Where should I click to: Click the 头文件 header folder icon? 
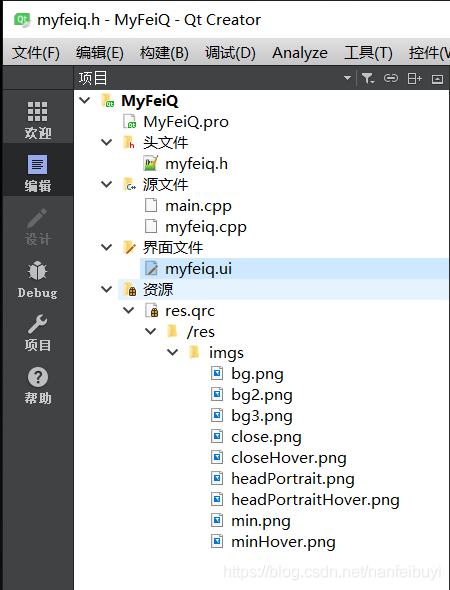coord(129,143)
